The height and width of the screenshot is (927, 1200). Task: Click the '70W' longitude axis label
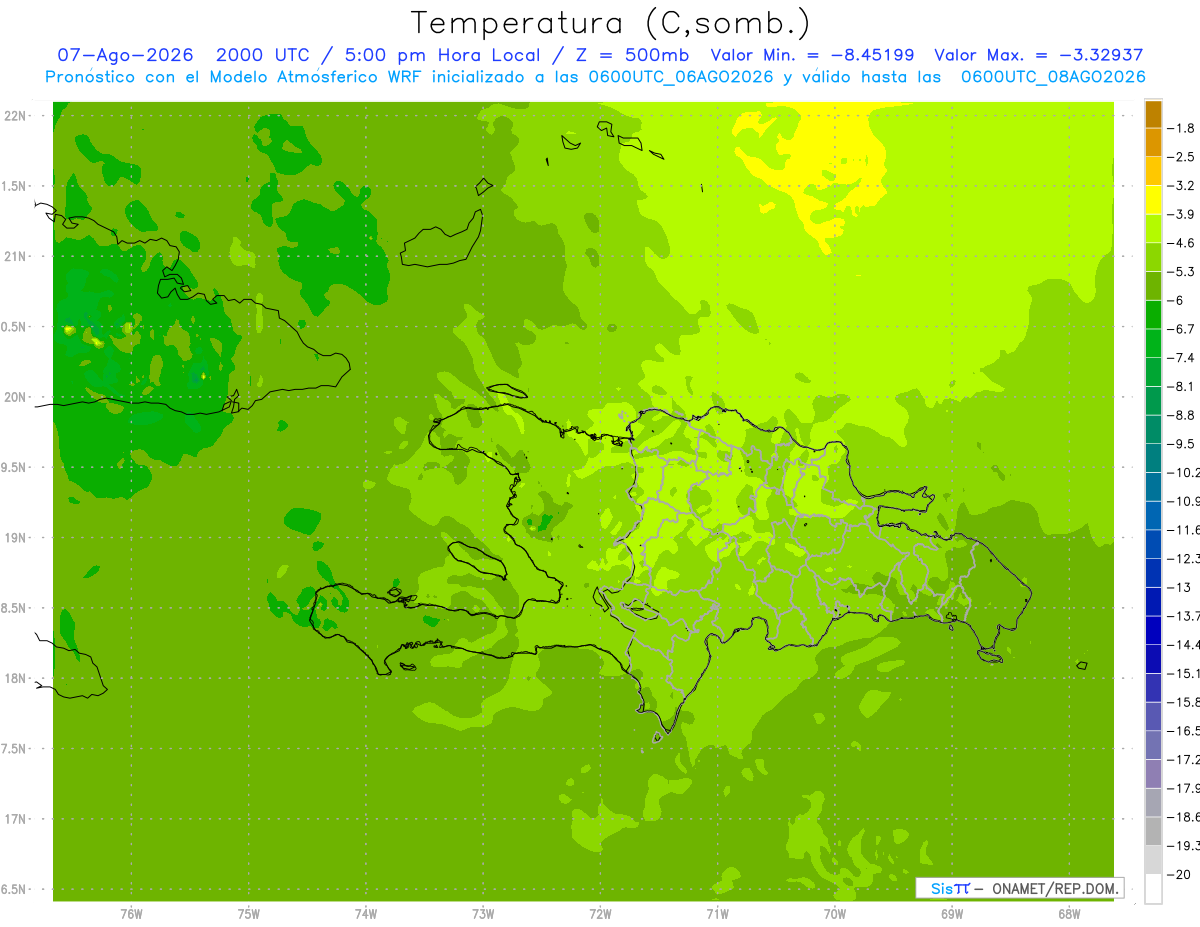click(x=835, y=913)
